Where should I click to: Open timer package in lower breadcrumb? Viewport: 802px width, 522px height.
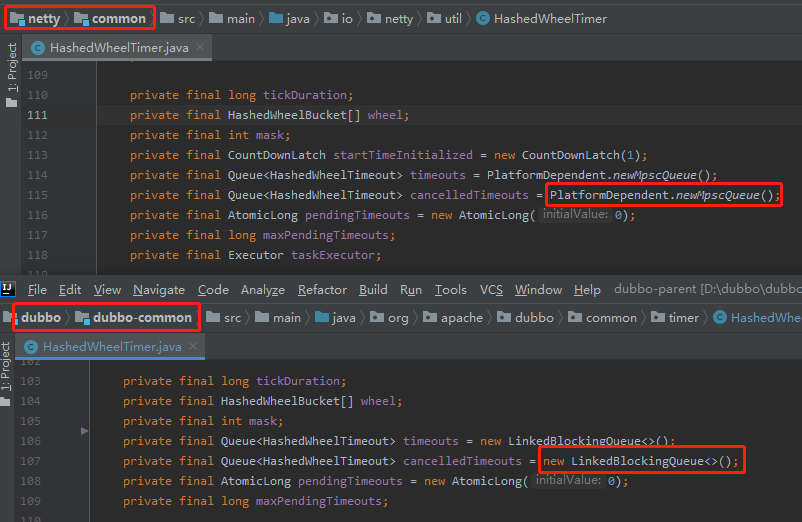[x=675, y=317]
